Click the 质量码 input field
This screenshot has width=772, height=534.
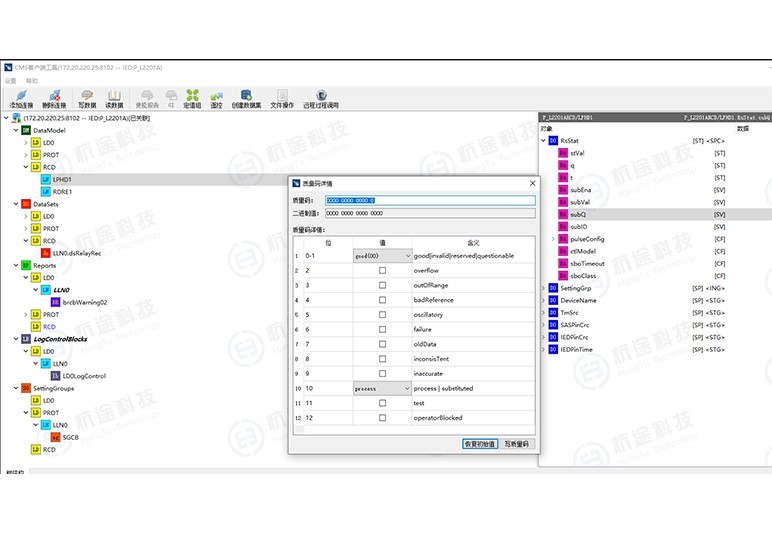pyautogui.click(x=429, y=200)
